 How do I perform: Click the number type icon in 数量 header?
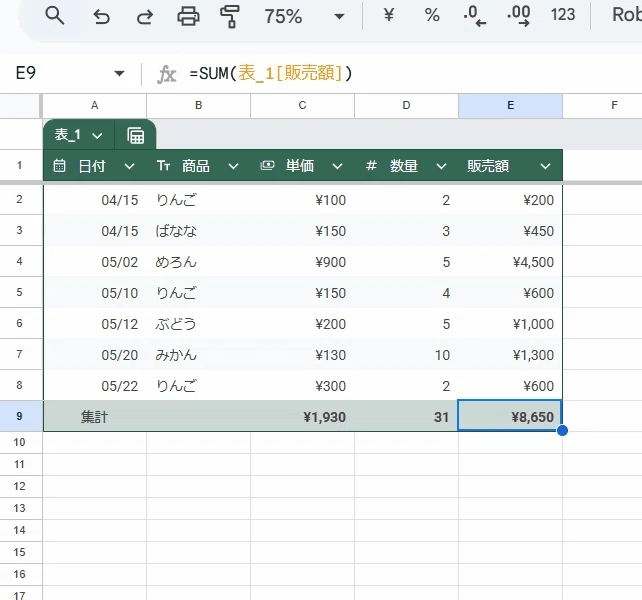(x=371, y=165)
